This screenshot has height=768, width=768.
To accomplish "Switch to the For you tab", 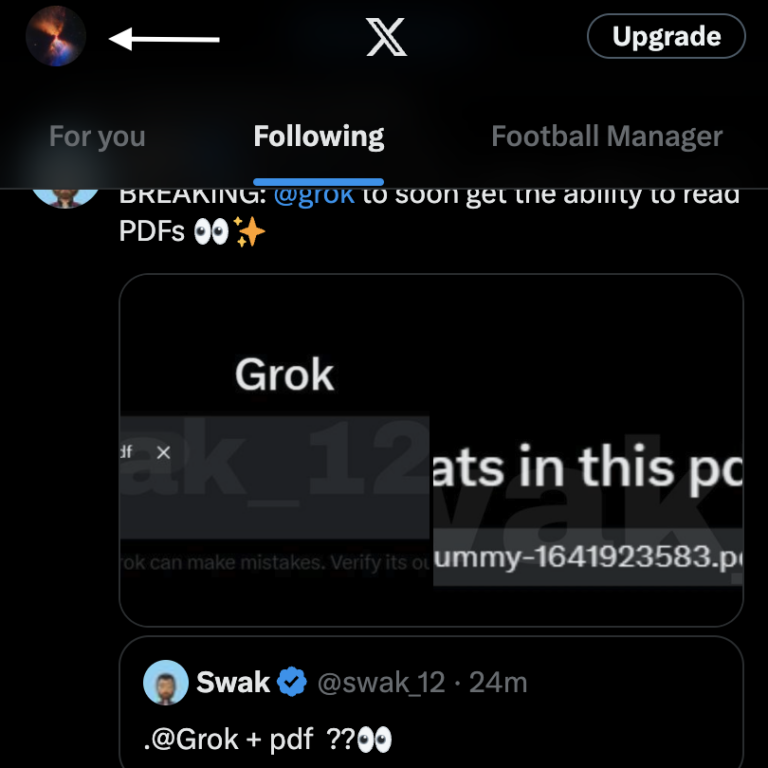I will click(x=97, y=137).
